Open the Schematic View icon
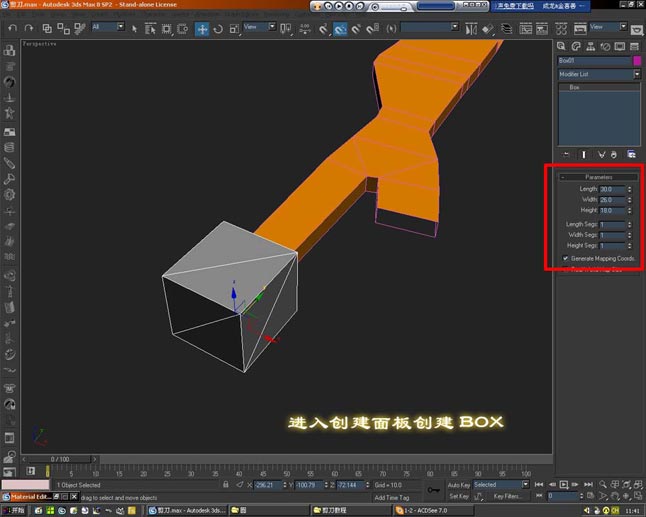The height and width of the screenshot is (517, 646). coord(542,29)
